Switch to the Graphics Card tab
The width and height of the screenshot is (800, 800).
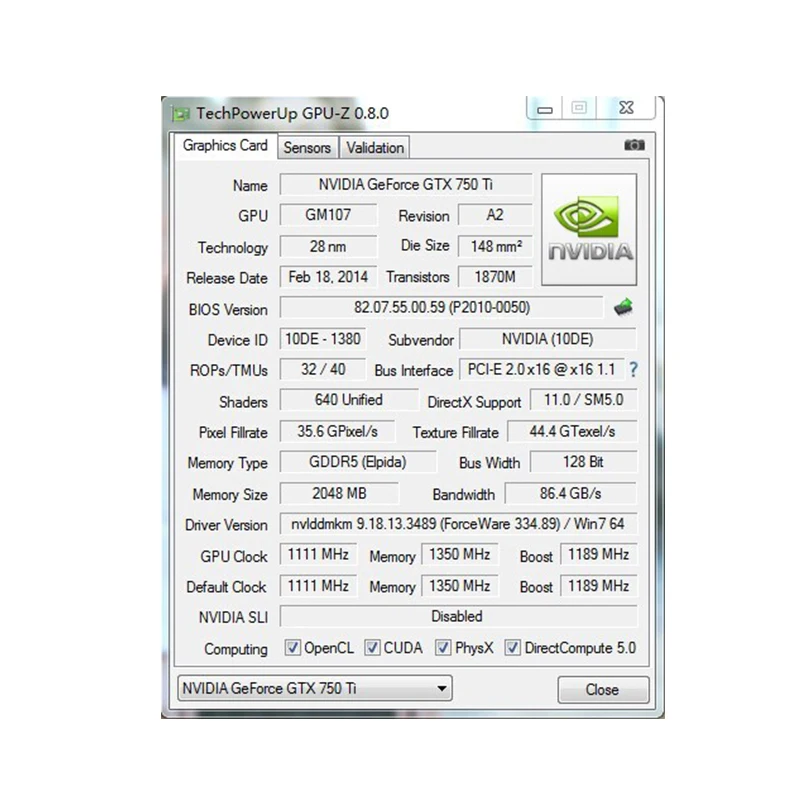225,146
